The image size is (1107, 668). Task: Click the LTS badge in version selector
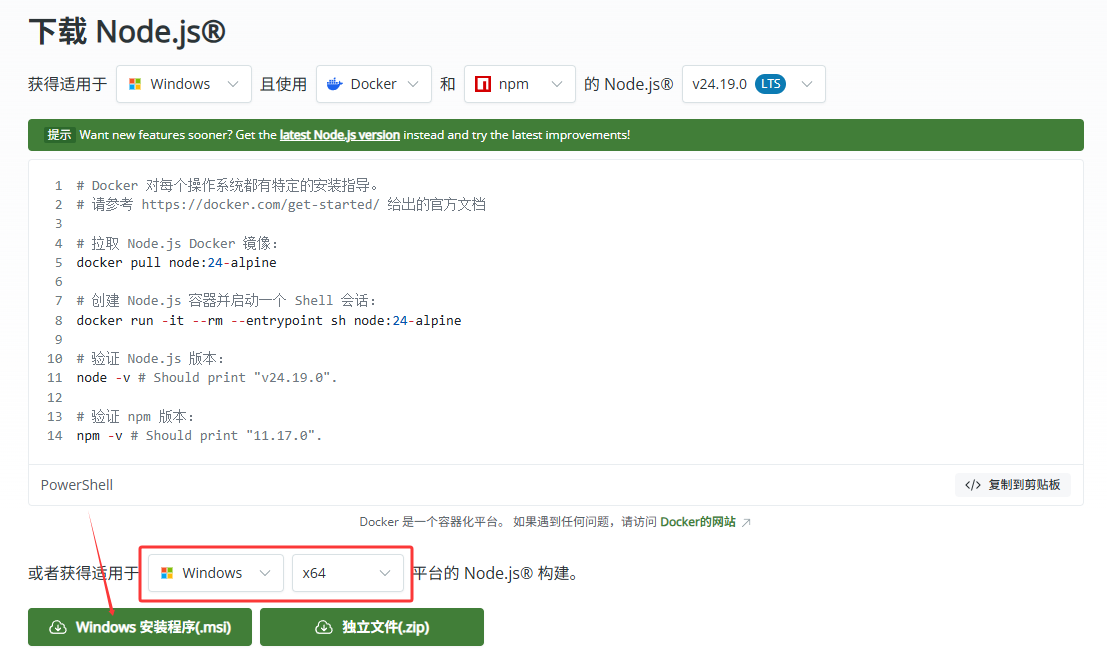click(x=770, y=84)
